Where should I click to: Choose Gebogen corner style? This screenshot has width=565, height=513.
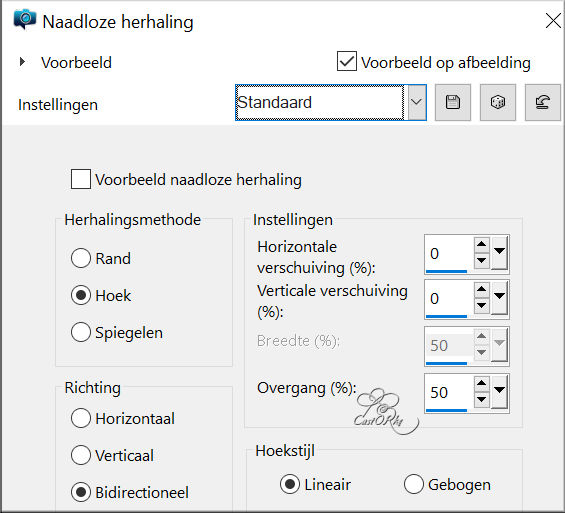[x=413, y=484]
